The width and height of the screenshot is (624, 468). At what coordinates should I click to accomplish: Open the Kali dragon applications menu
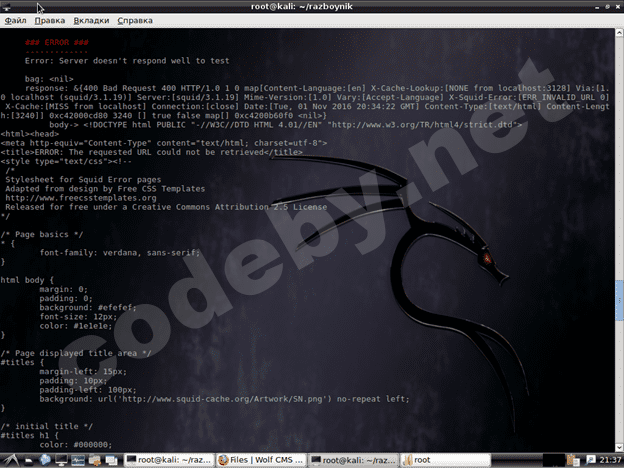pos(11,460)
